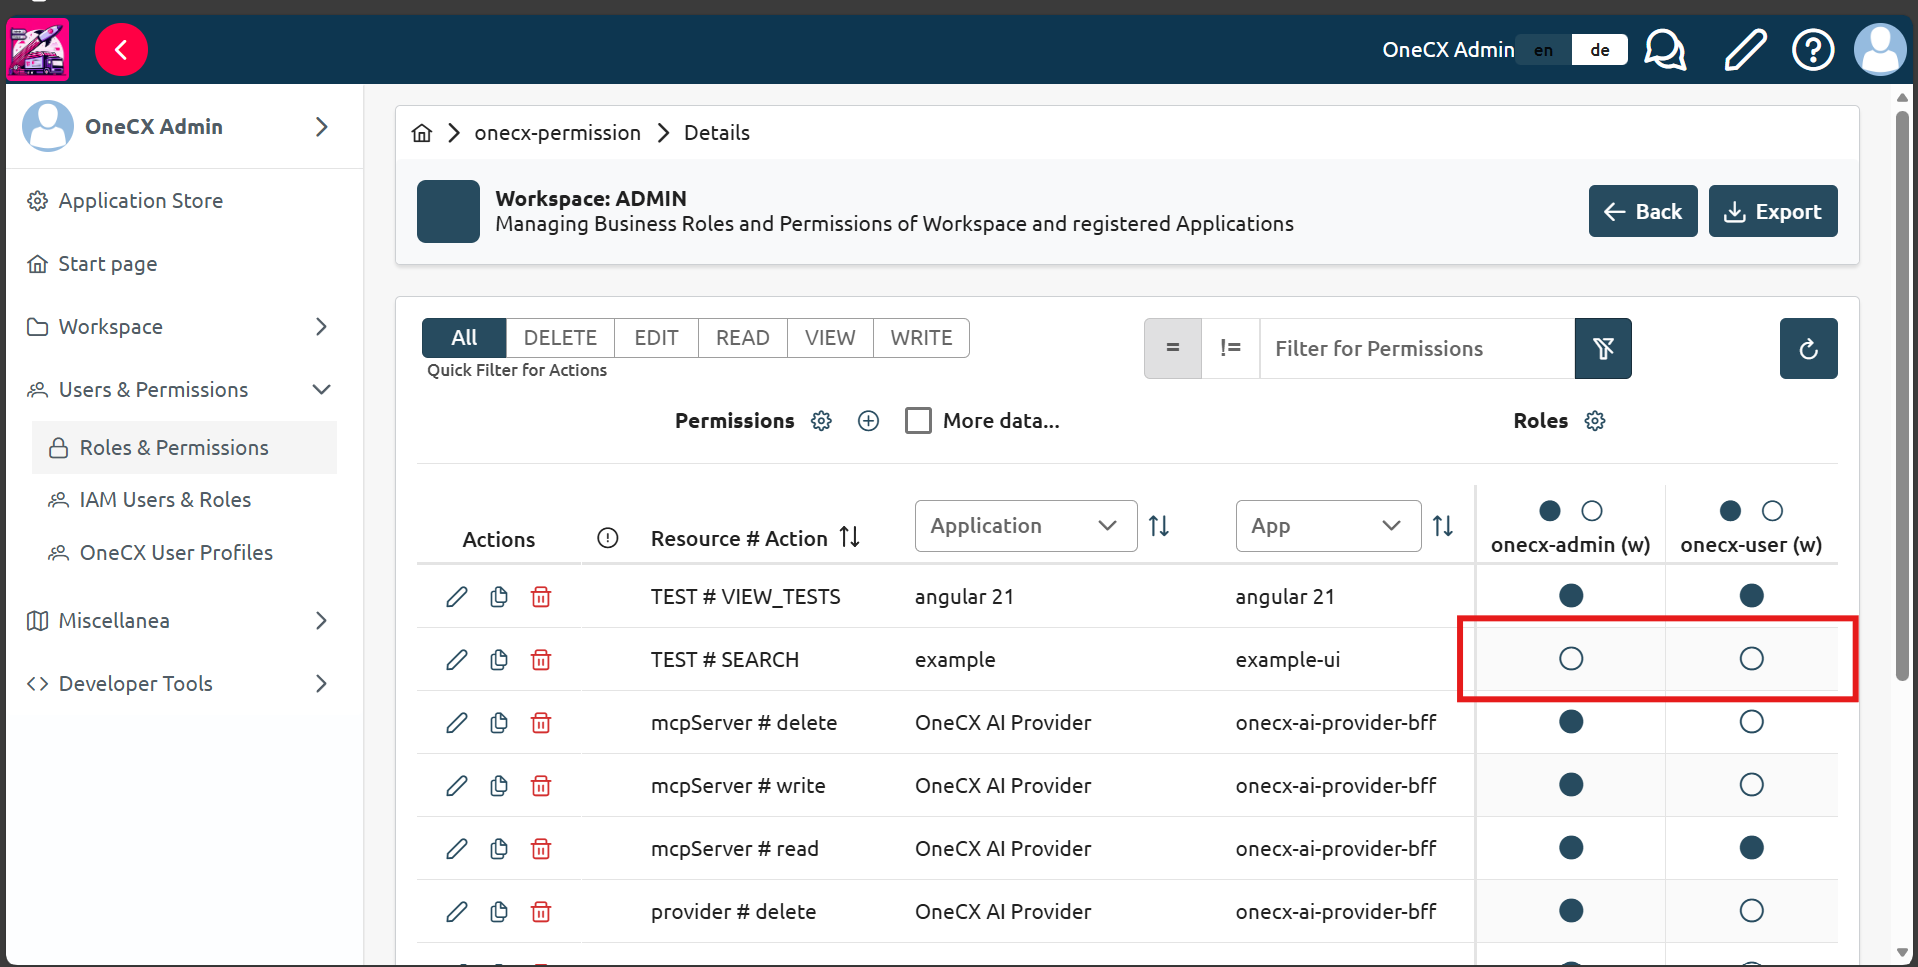Click the Filter for Permissions input field
Viewport: 1918px width, 967px height.
[x=1415, y=349]
